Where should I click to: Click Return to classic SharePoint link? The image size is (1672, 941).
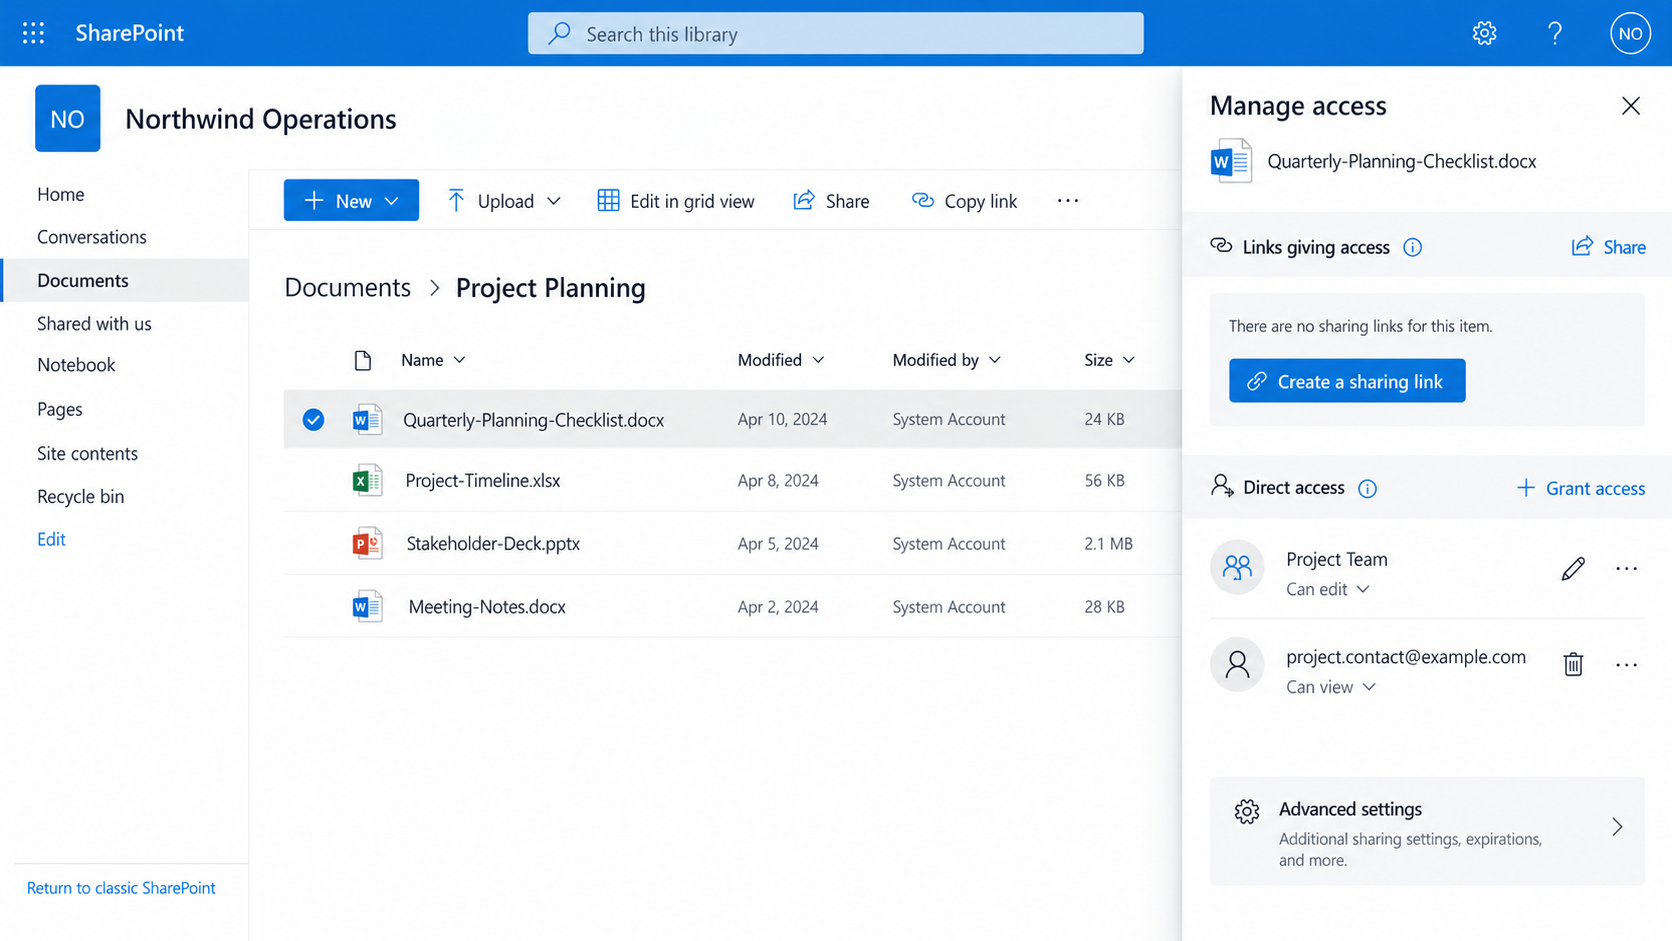point(121,888)
